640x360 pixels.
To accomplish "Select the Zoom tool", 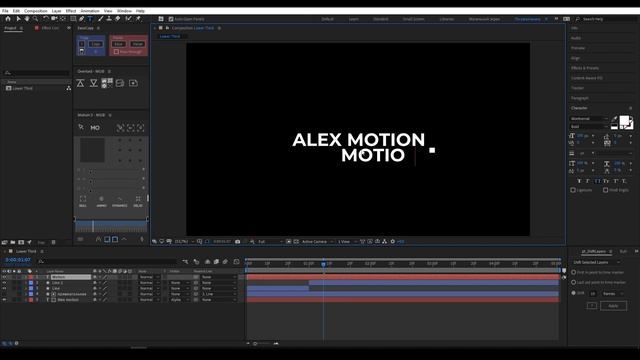I will [36, 19].
